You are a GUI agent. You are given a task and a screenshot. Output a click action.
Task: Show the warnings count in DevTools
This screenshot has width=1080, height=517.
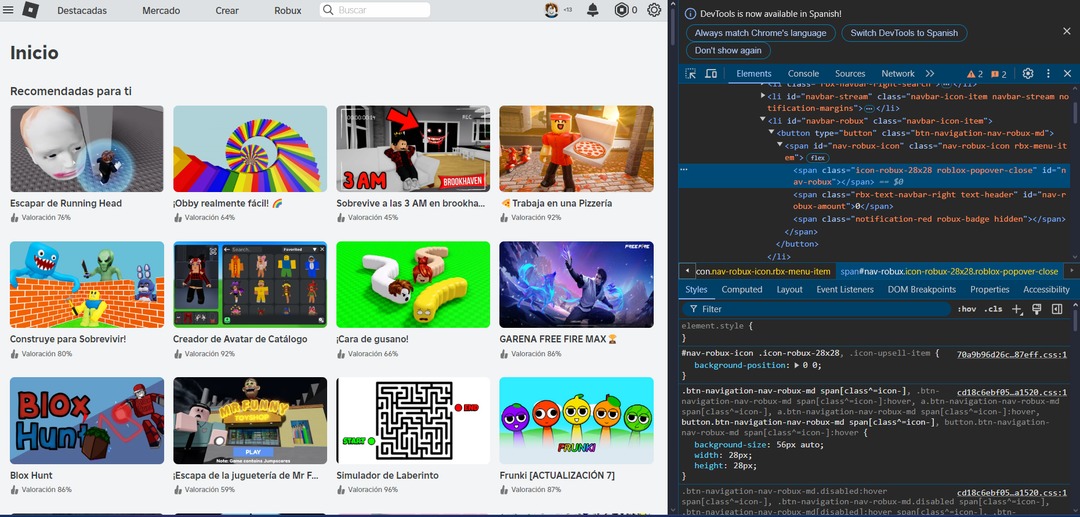[x=975, y=74]
